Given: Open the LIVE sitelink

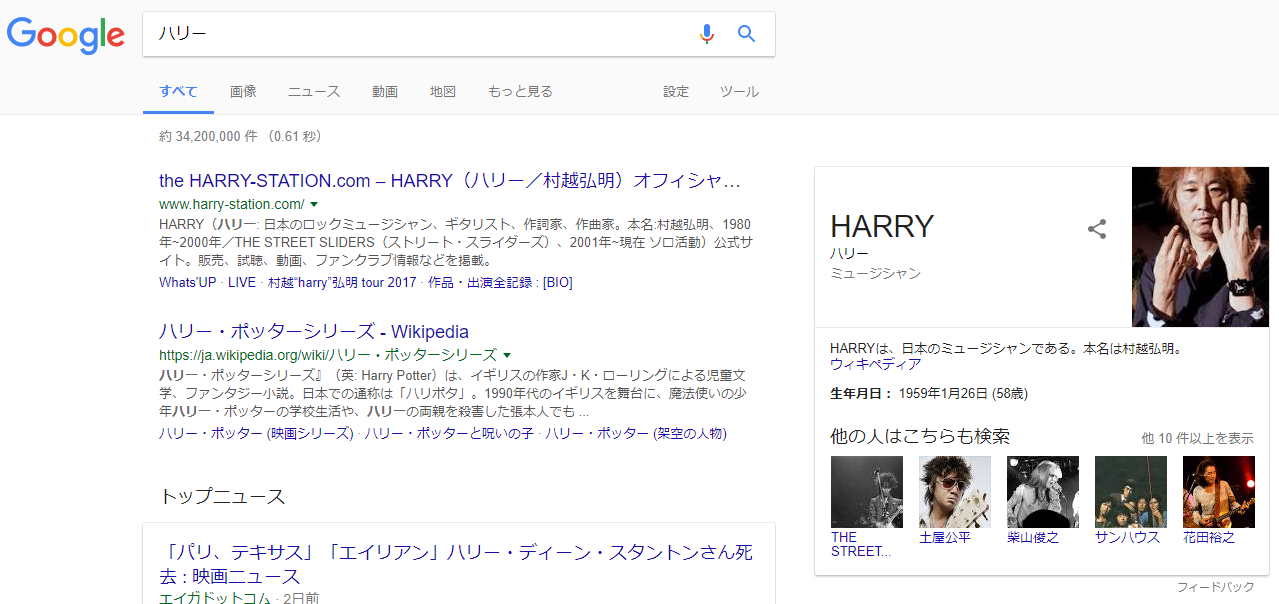Looking at the screenshot, I should tap(242, 283).
